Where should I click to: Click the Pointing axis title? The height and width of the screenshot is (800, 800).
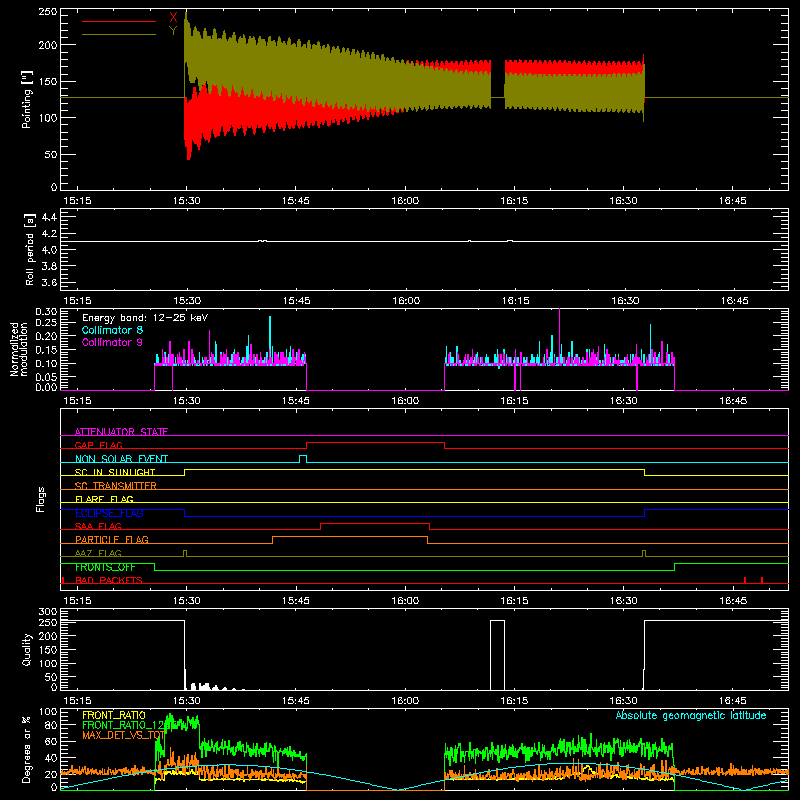27,99
